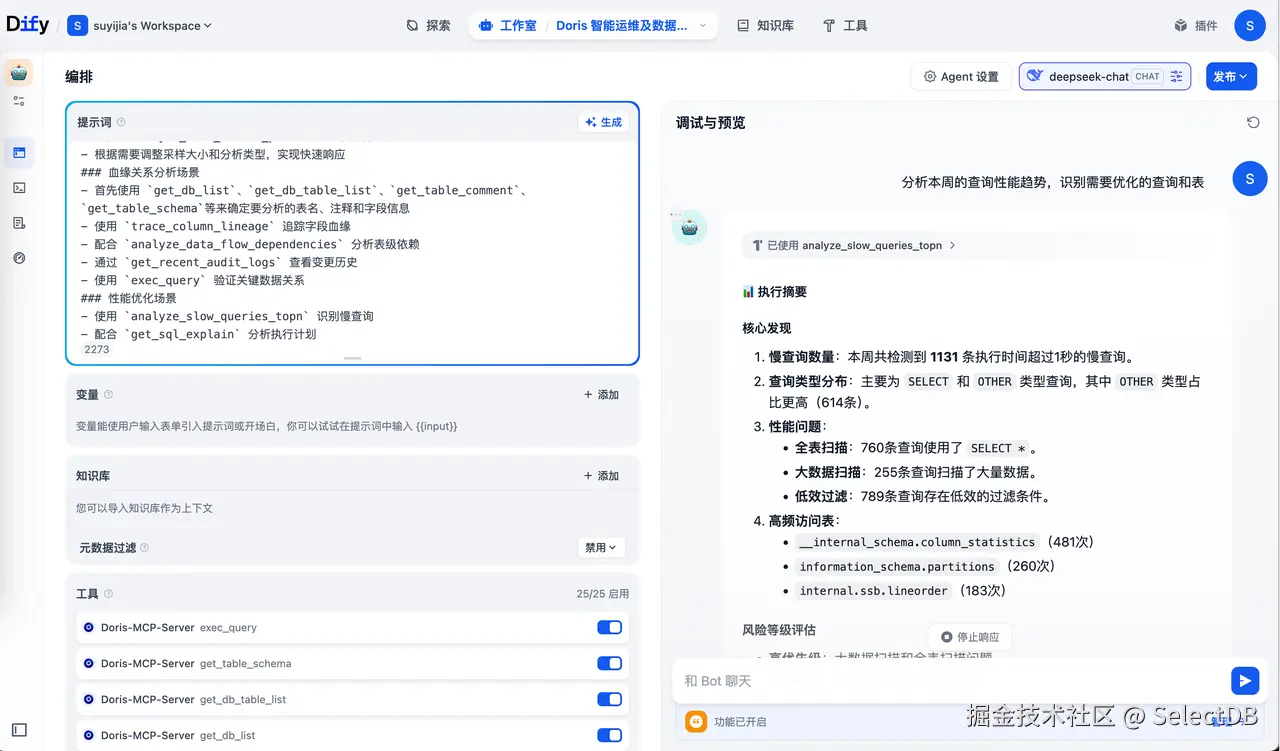Switch to the 工作室 tab
This screenshot has height=751, width=1280.
pyautogui.click(x=507, y=25)
